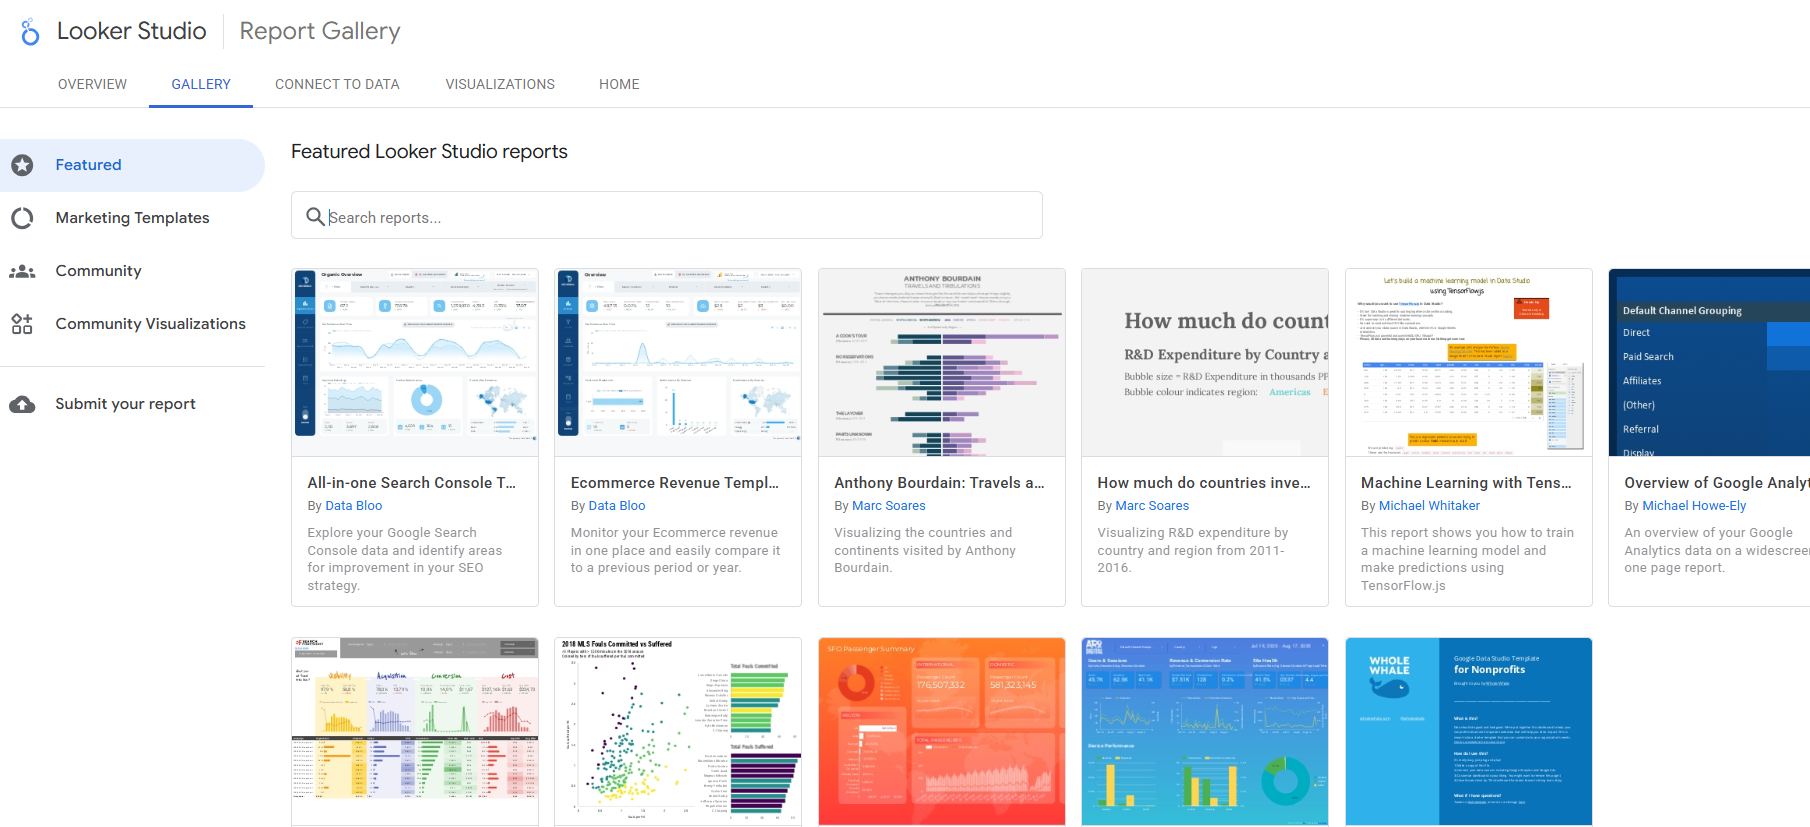Click the search magnifier icon
1810x827 pixels.
pos(315,216)
